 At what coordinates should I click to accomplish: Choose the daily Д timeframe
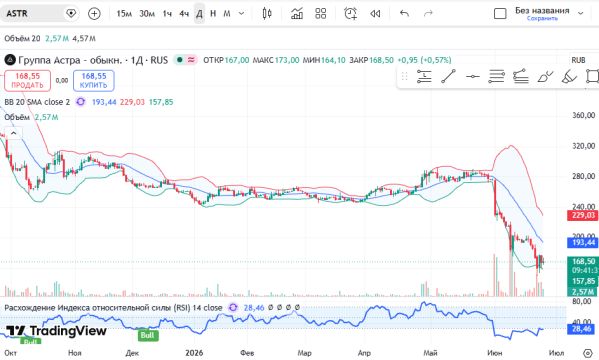point(199,14)
